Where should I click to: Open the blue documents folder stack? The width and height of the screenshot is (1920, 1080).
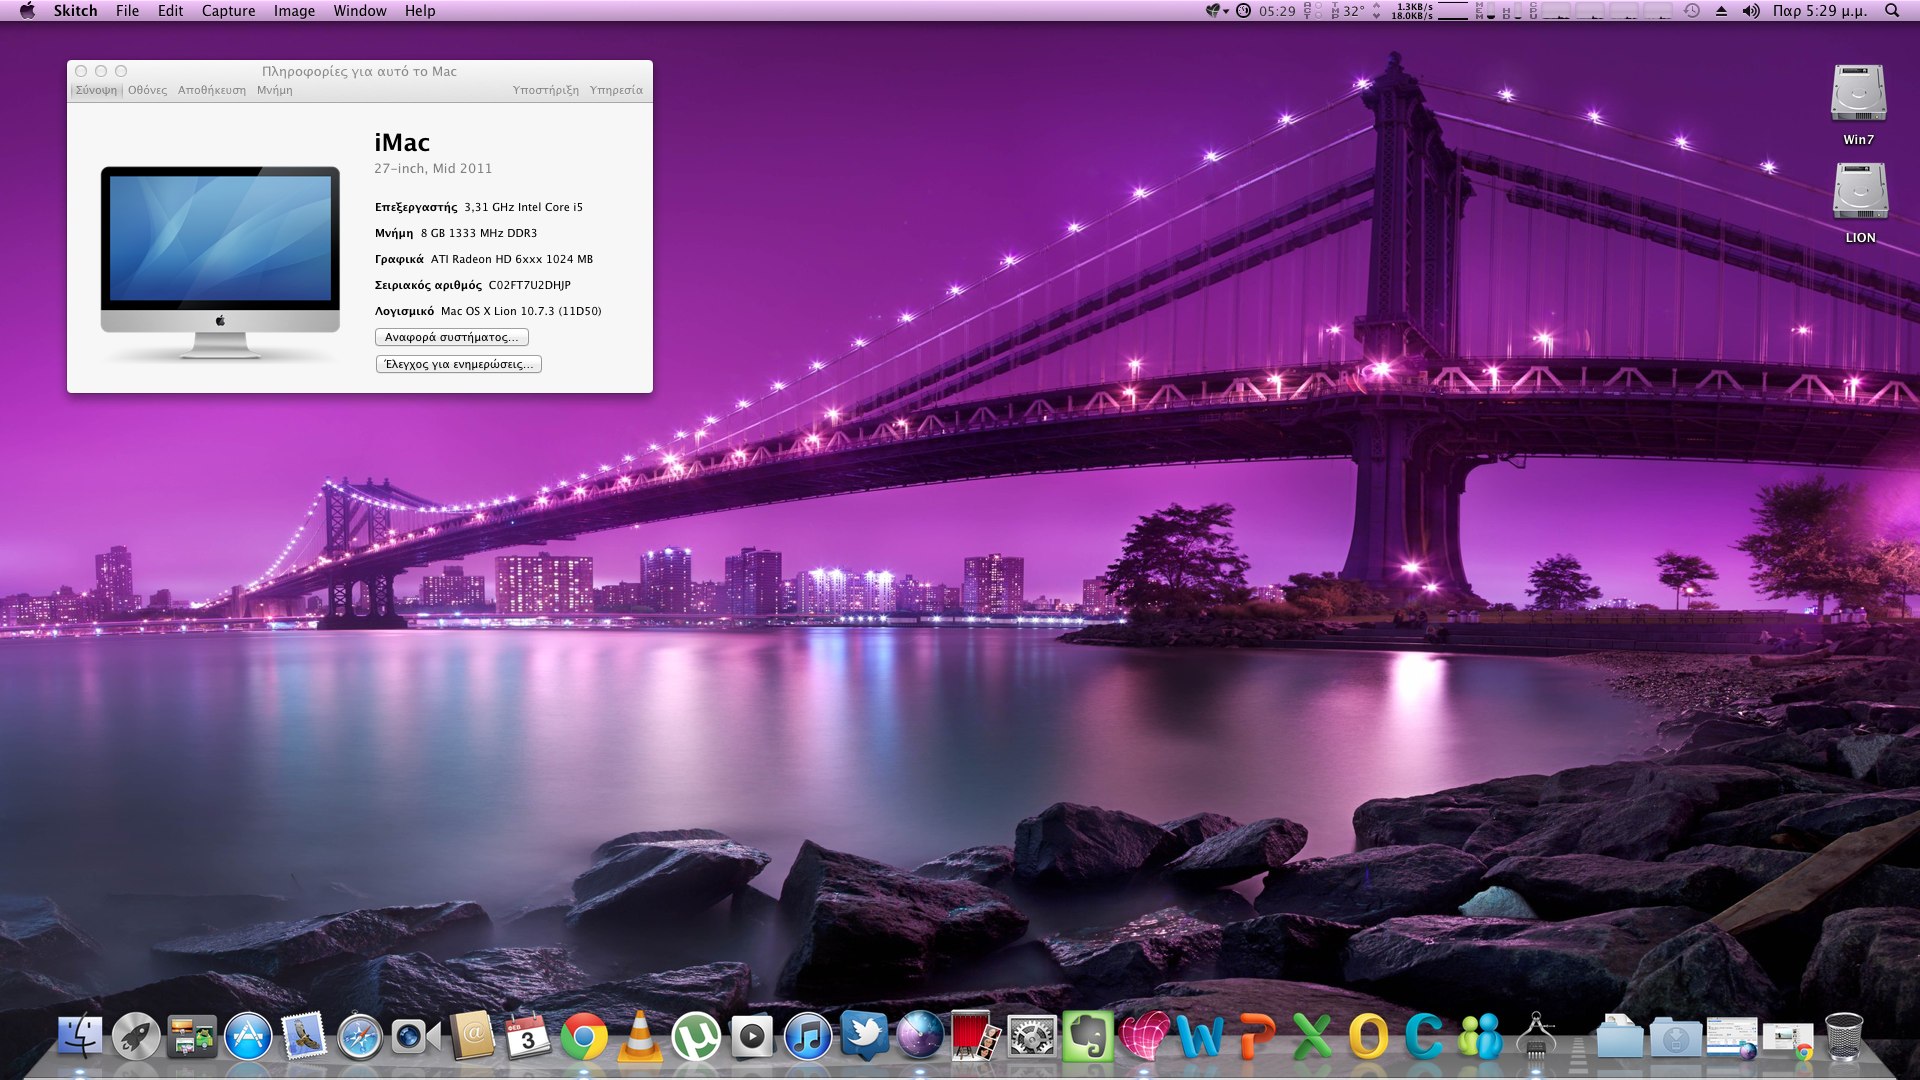1620,1037
